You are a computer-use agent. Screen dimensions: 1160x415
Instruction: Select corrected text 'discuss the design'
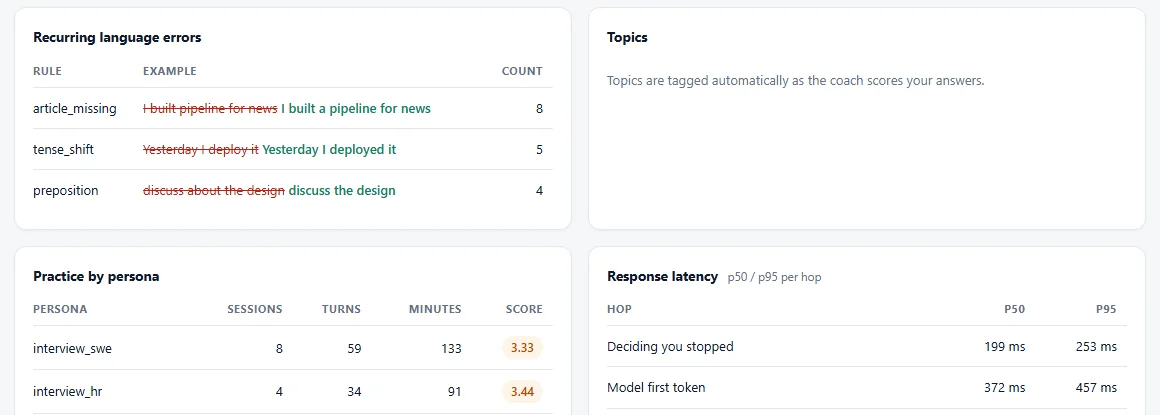click(x=342, y=190)
